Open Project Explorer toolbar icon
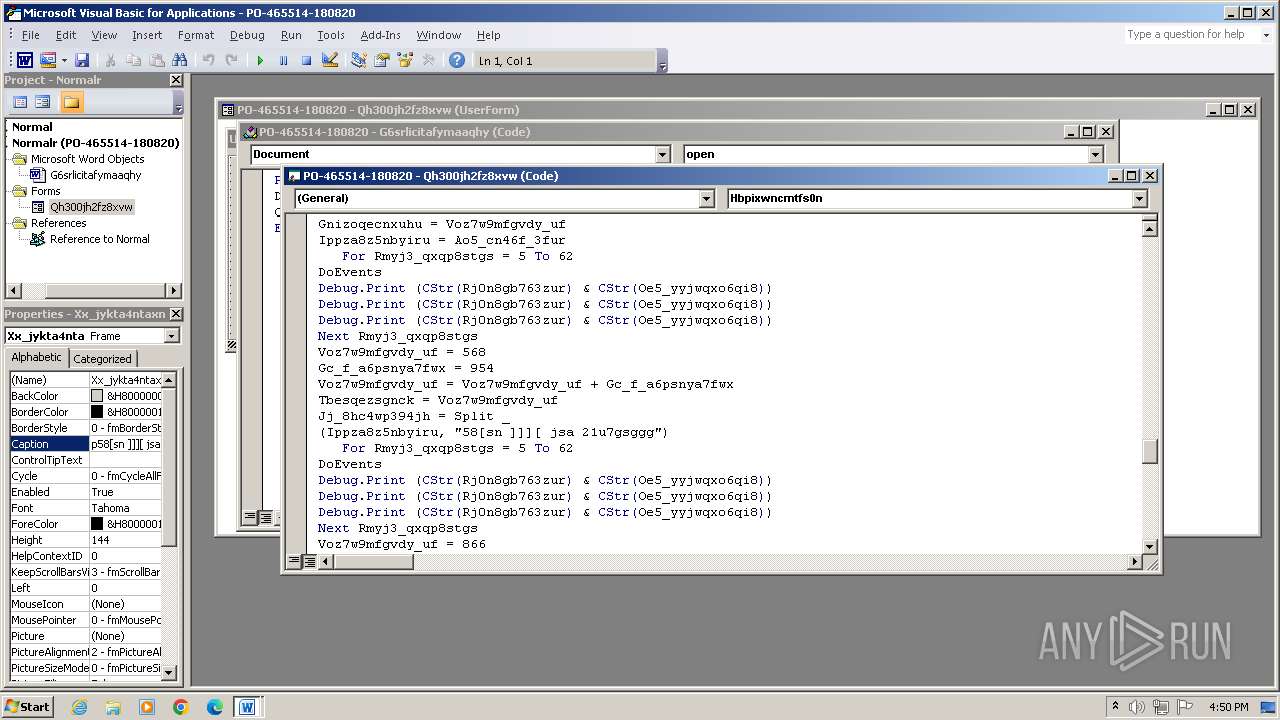 (x=359, y=61)
